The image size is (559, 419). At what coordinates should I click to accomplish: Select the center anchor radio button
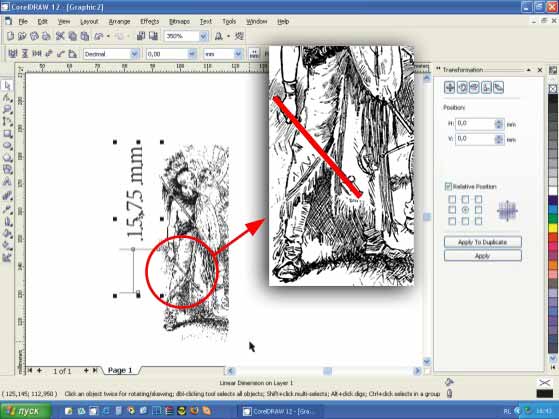[465, 210]
